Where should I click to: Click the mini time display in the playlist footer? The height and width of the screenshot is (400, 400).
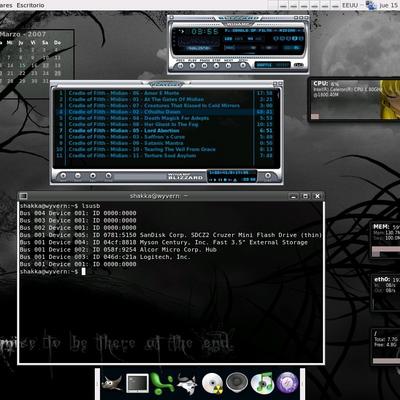coord(249,179)
